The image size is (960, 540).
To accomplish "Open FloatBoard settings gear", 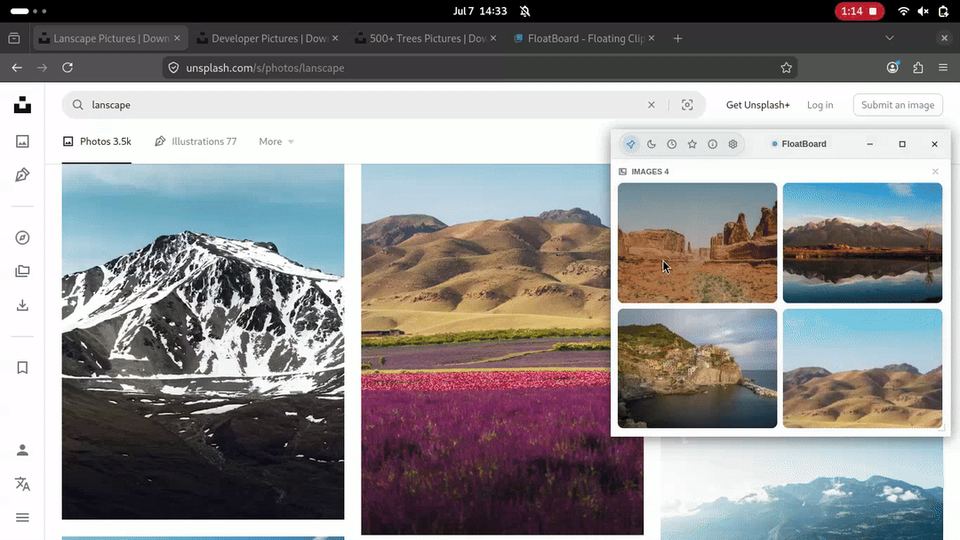I will pos(733,144).
